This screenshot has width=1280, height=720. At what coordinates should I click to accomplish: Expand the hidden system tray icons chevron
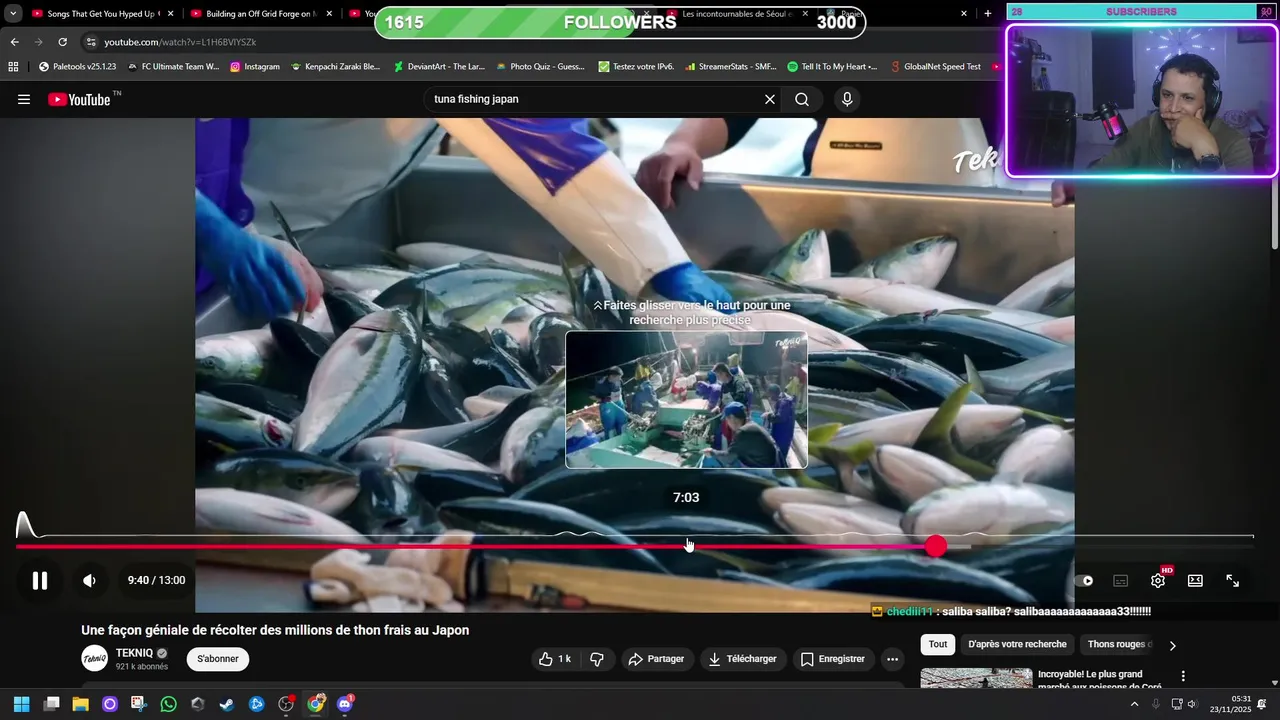[x=1134, y=704]
